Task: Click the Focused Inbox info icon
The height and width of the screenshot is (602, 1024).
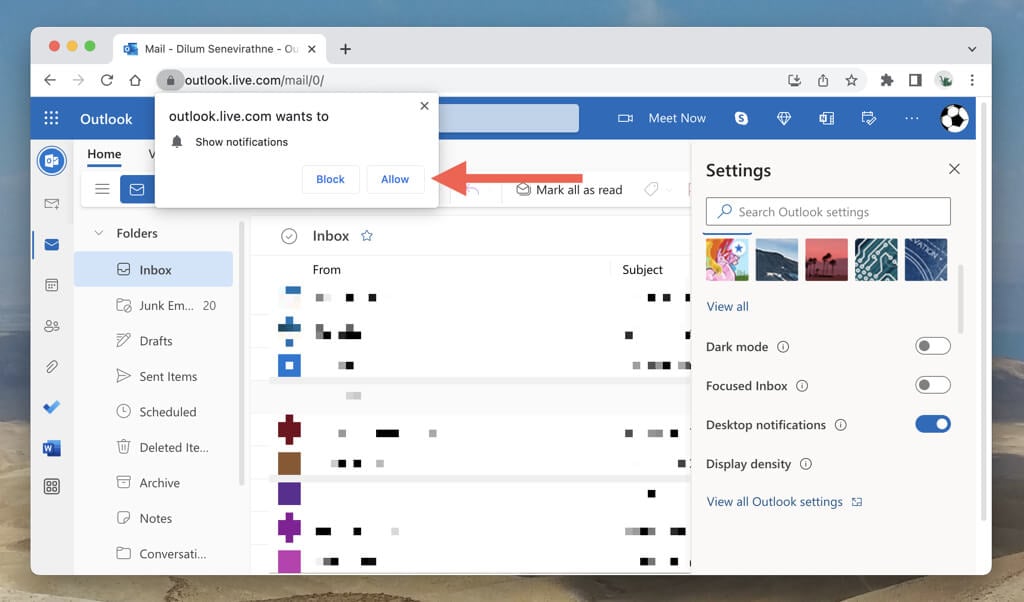Action: [x=802, y=386]
